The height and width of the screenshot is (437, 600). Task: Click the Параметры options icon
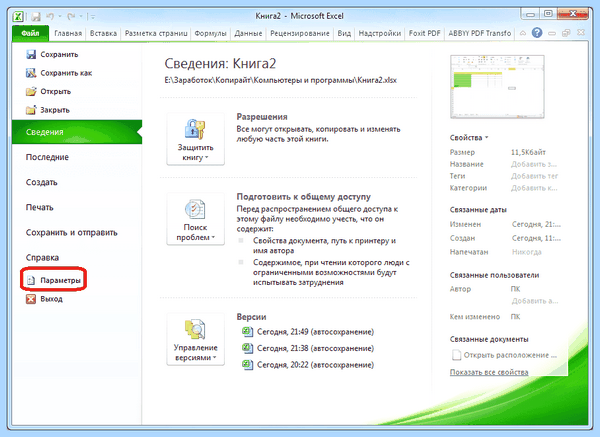click(31, 280)
